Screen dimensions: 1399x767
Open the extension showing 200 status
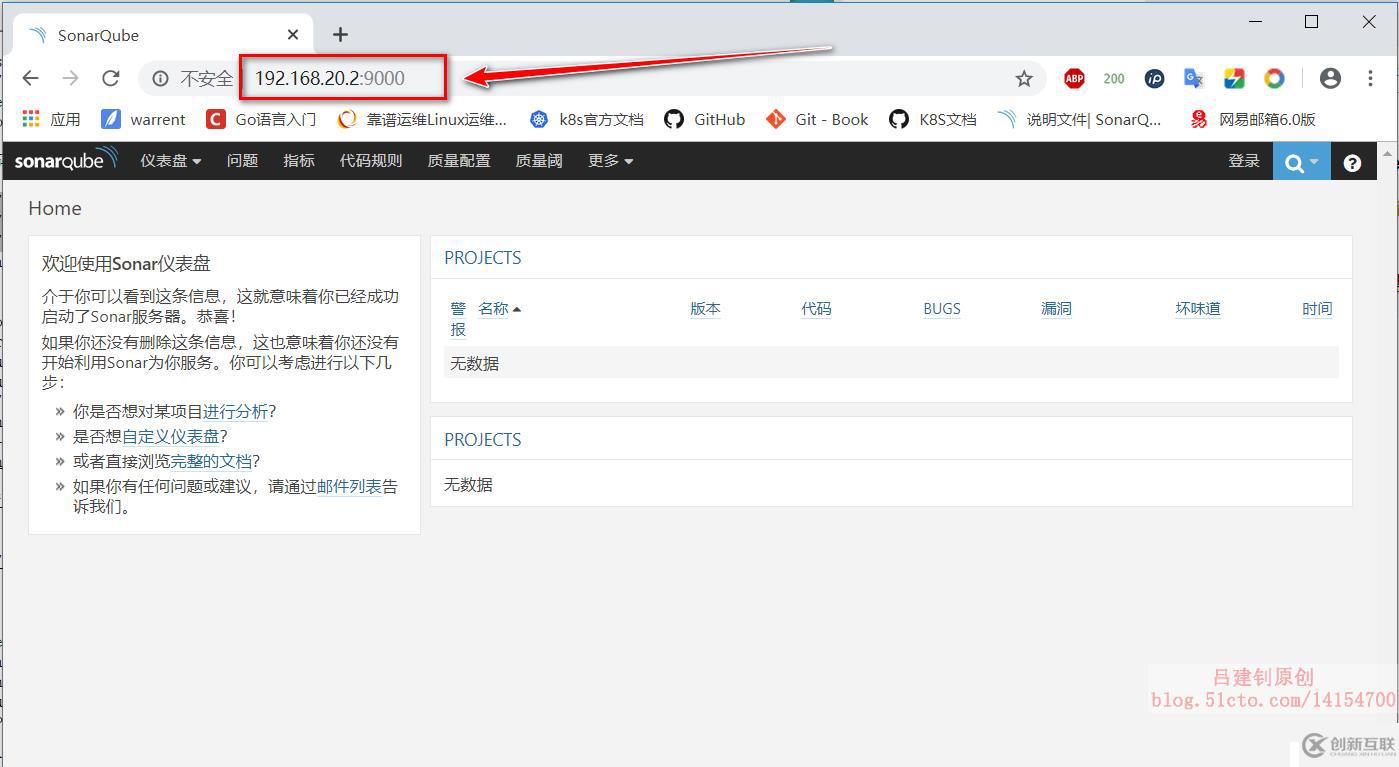1114,78
